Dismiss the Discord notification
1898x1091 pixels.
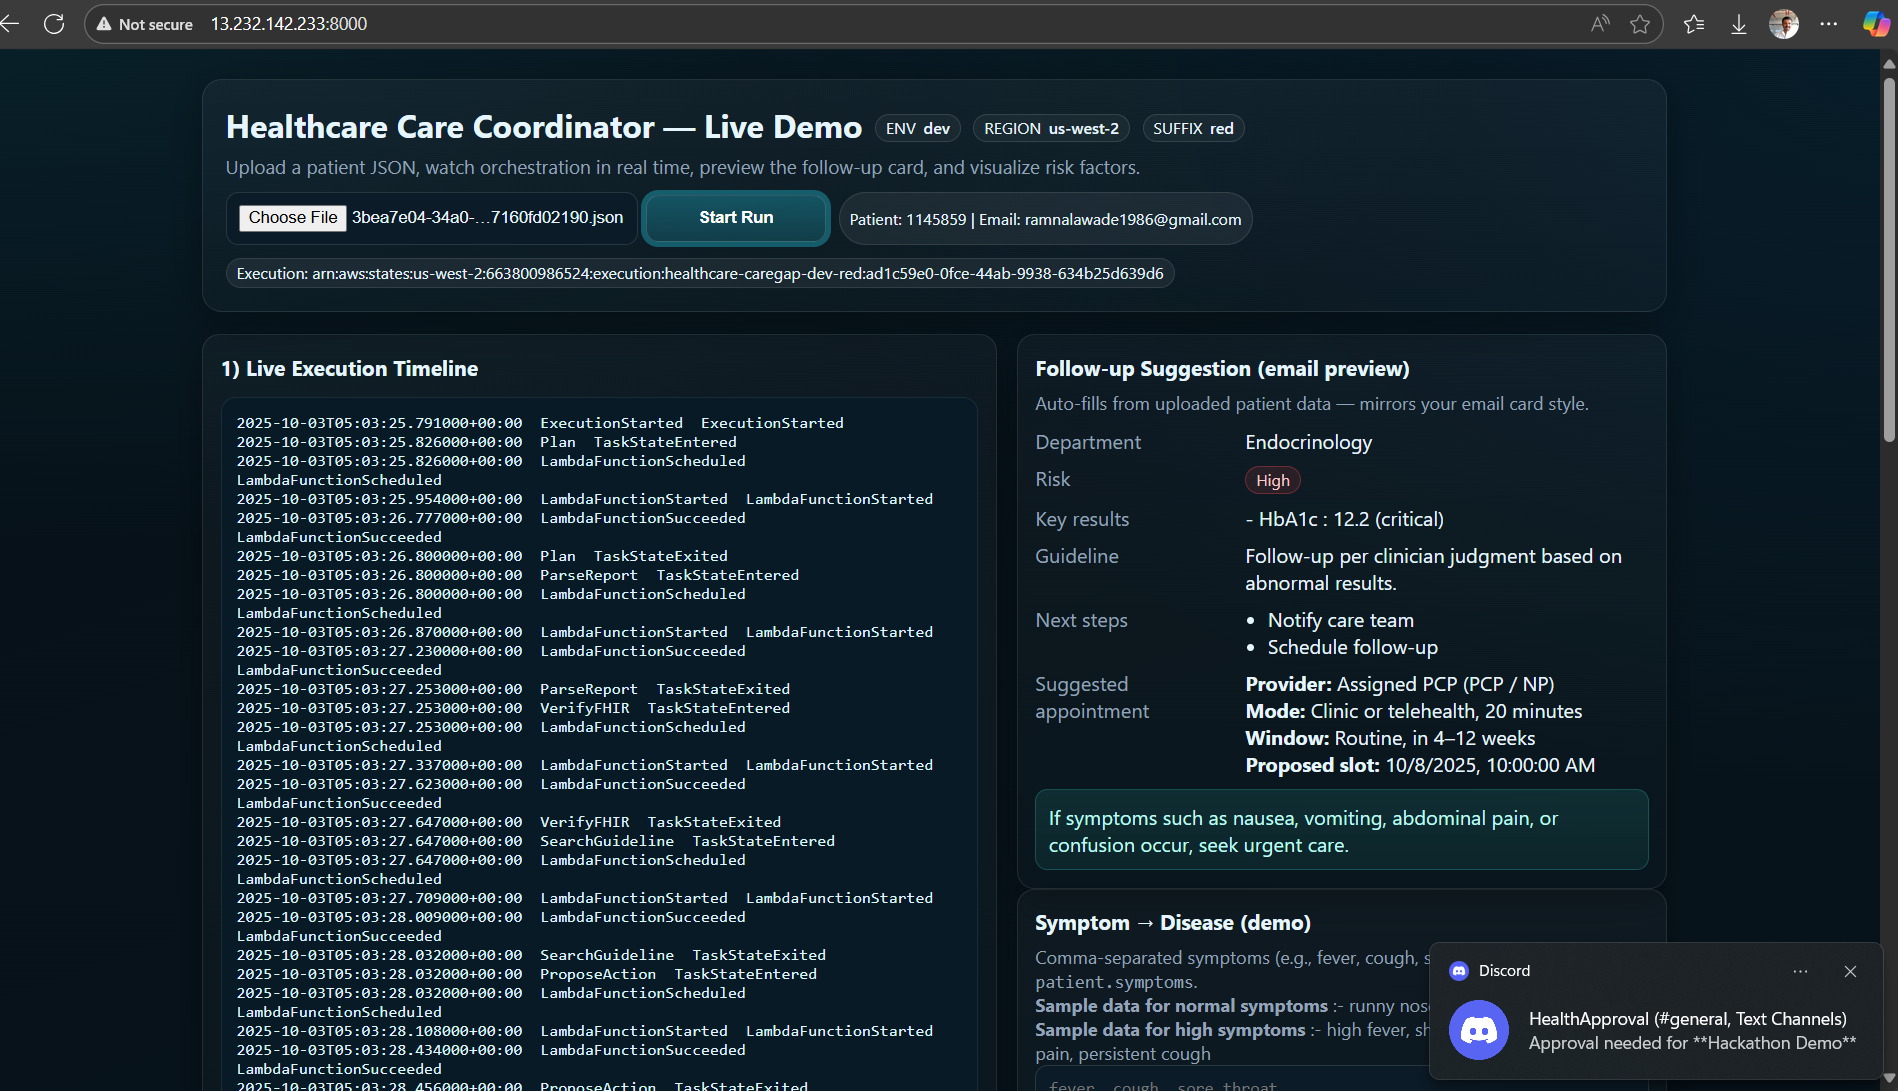click(x=1850, y=971)
